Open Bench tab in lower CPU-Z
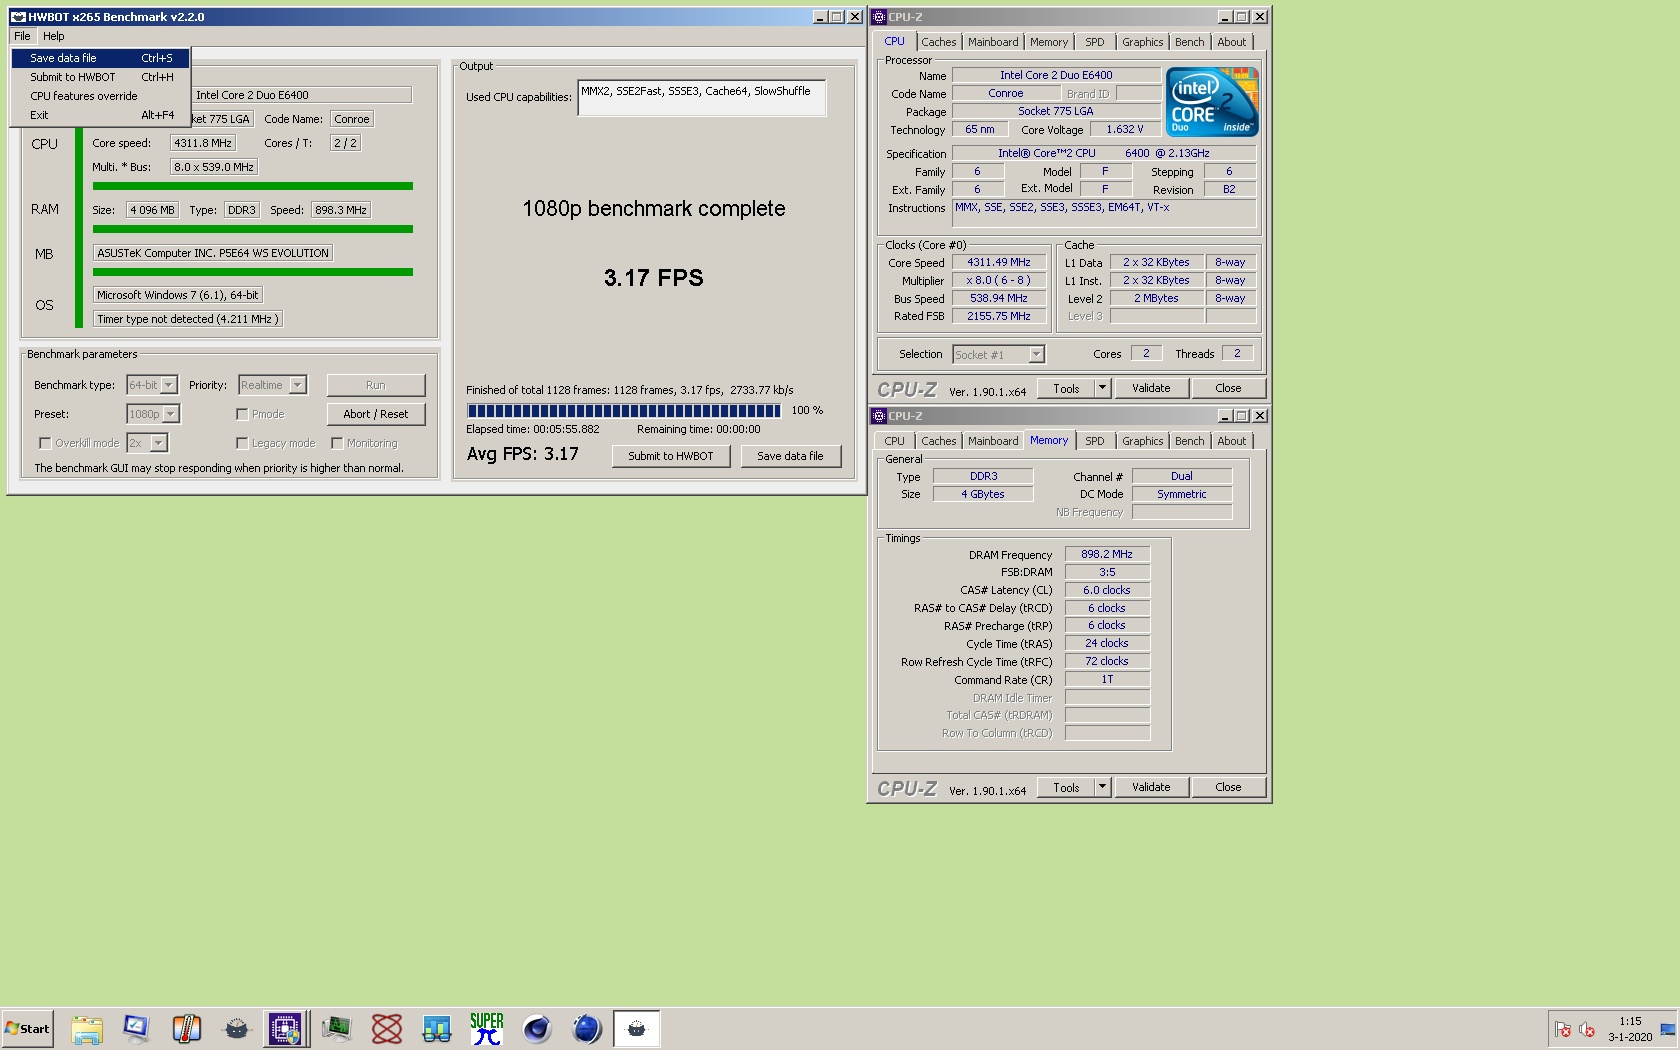 point(1189,441)
